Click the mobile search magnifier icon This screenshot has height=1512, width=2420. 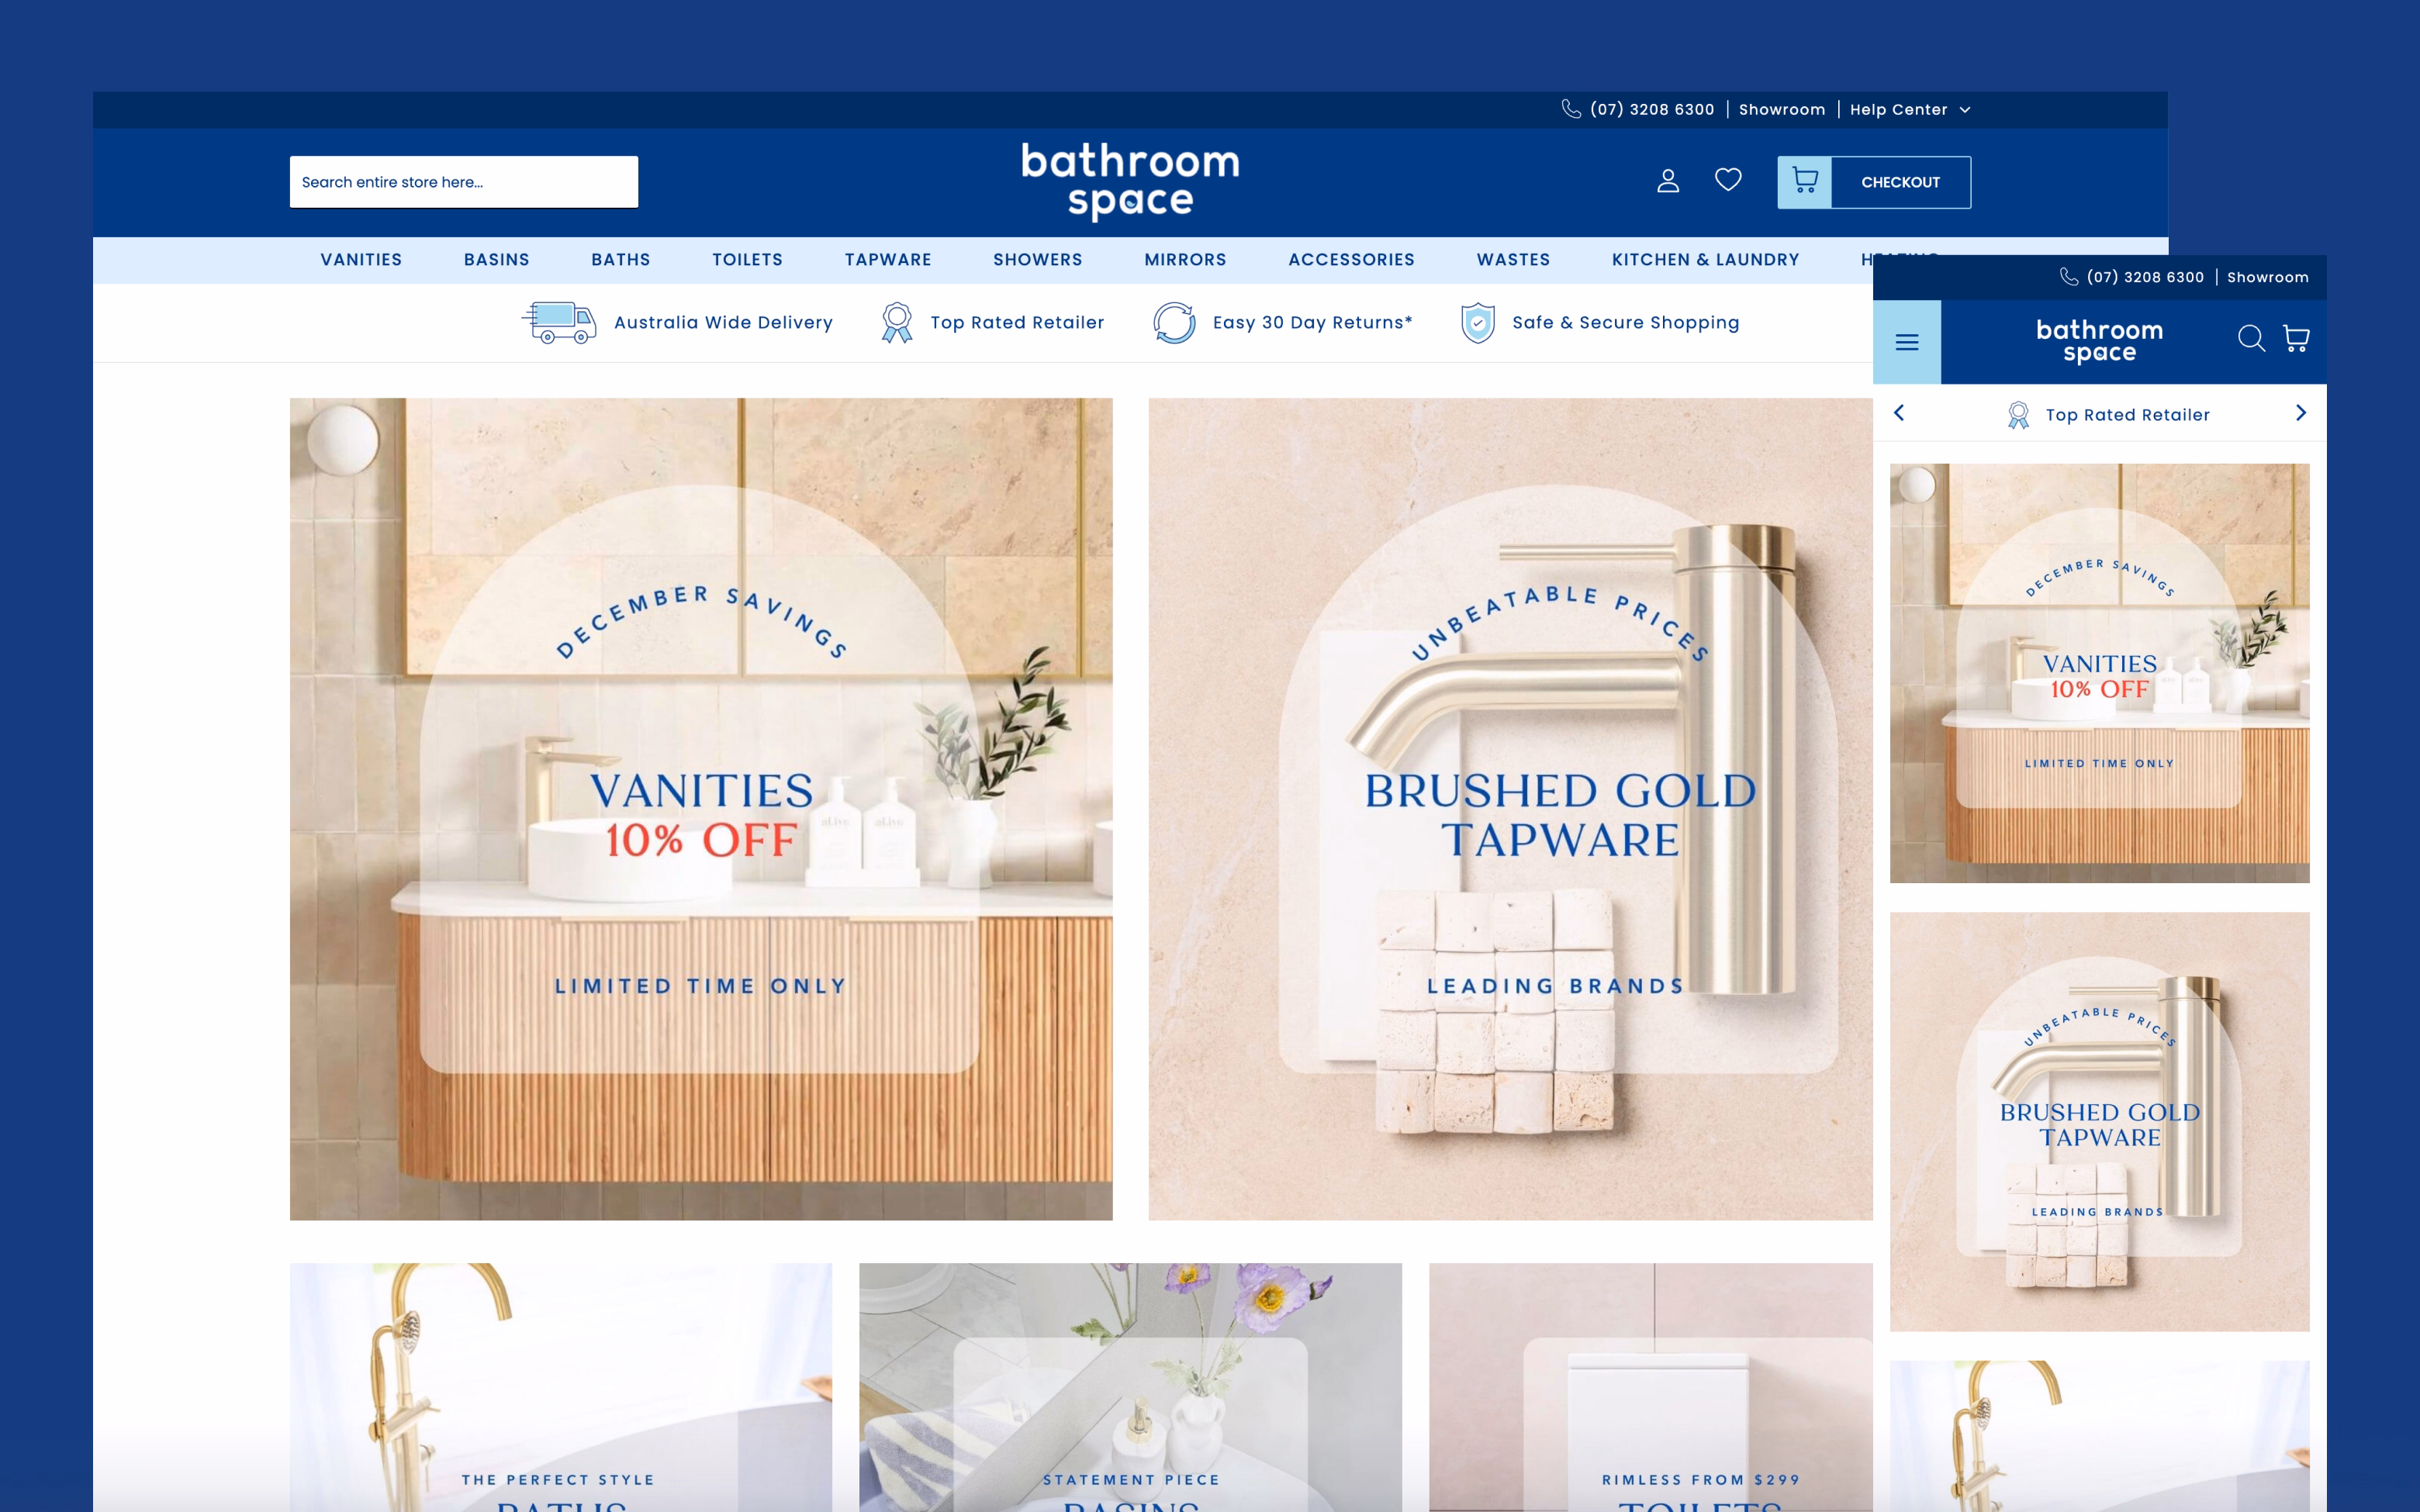[x=2250, y=339]
